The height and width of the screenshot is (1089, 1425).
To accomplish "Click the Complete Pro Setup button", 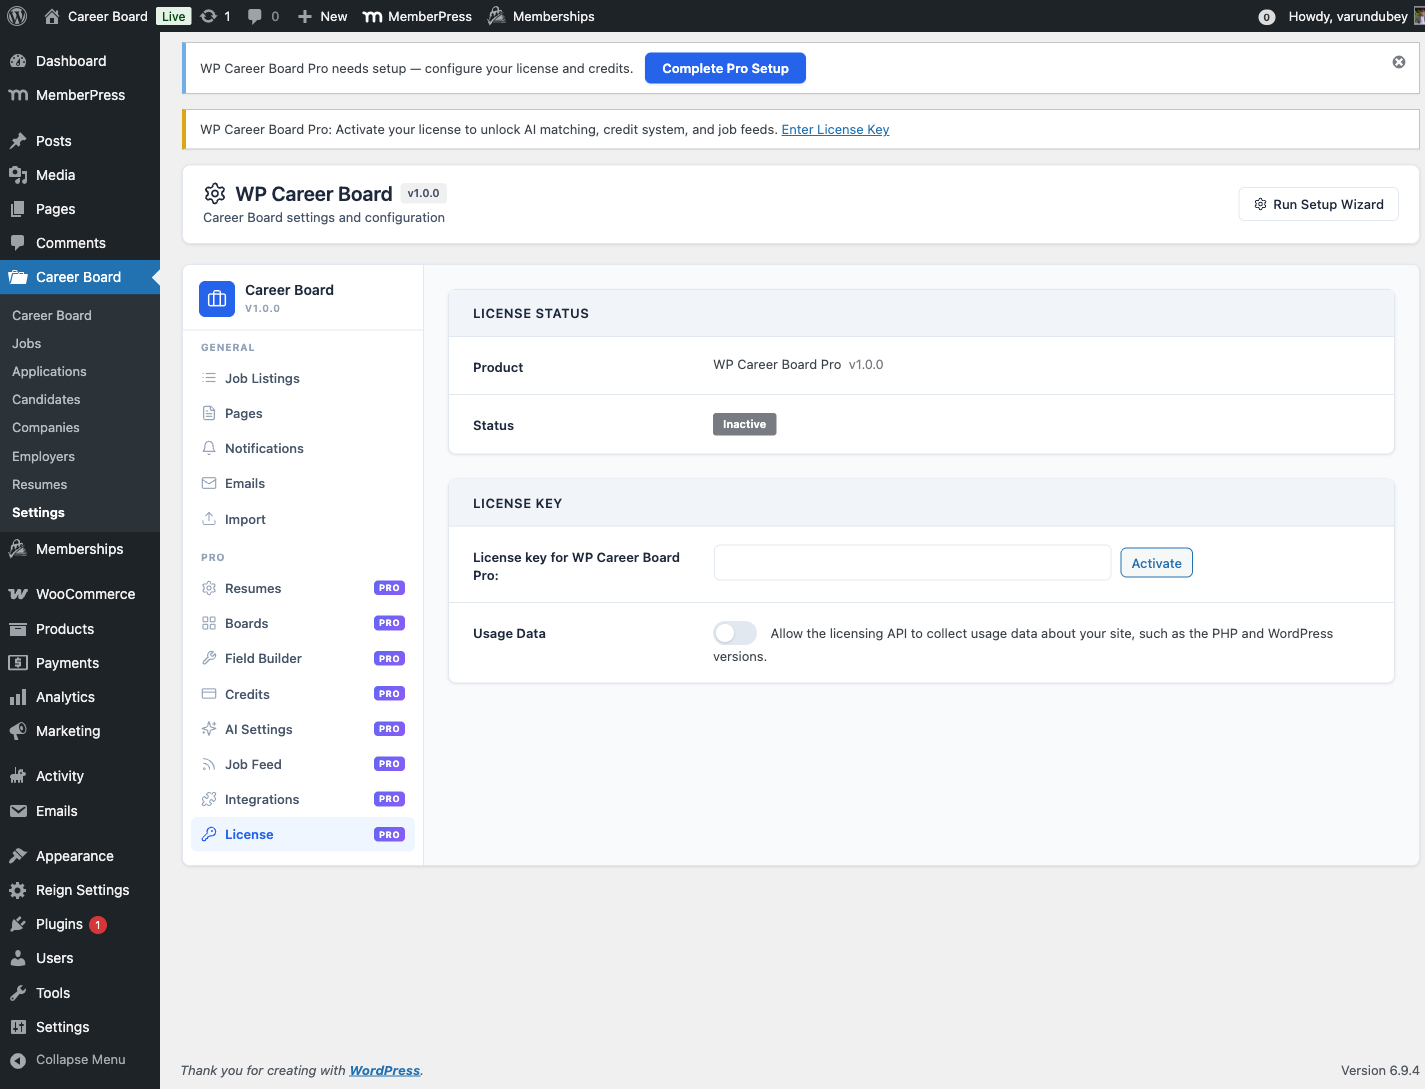I will 725,68.
